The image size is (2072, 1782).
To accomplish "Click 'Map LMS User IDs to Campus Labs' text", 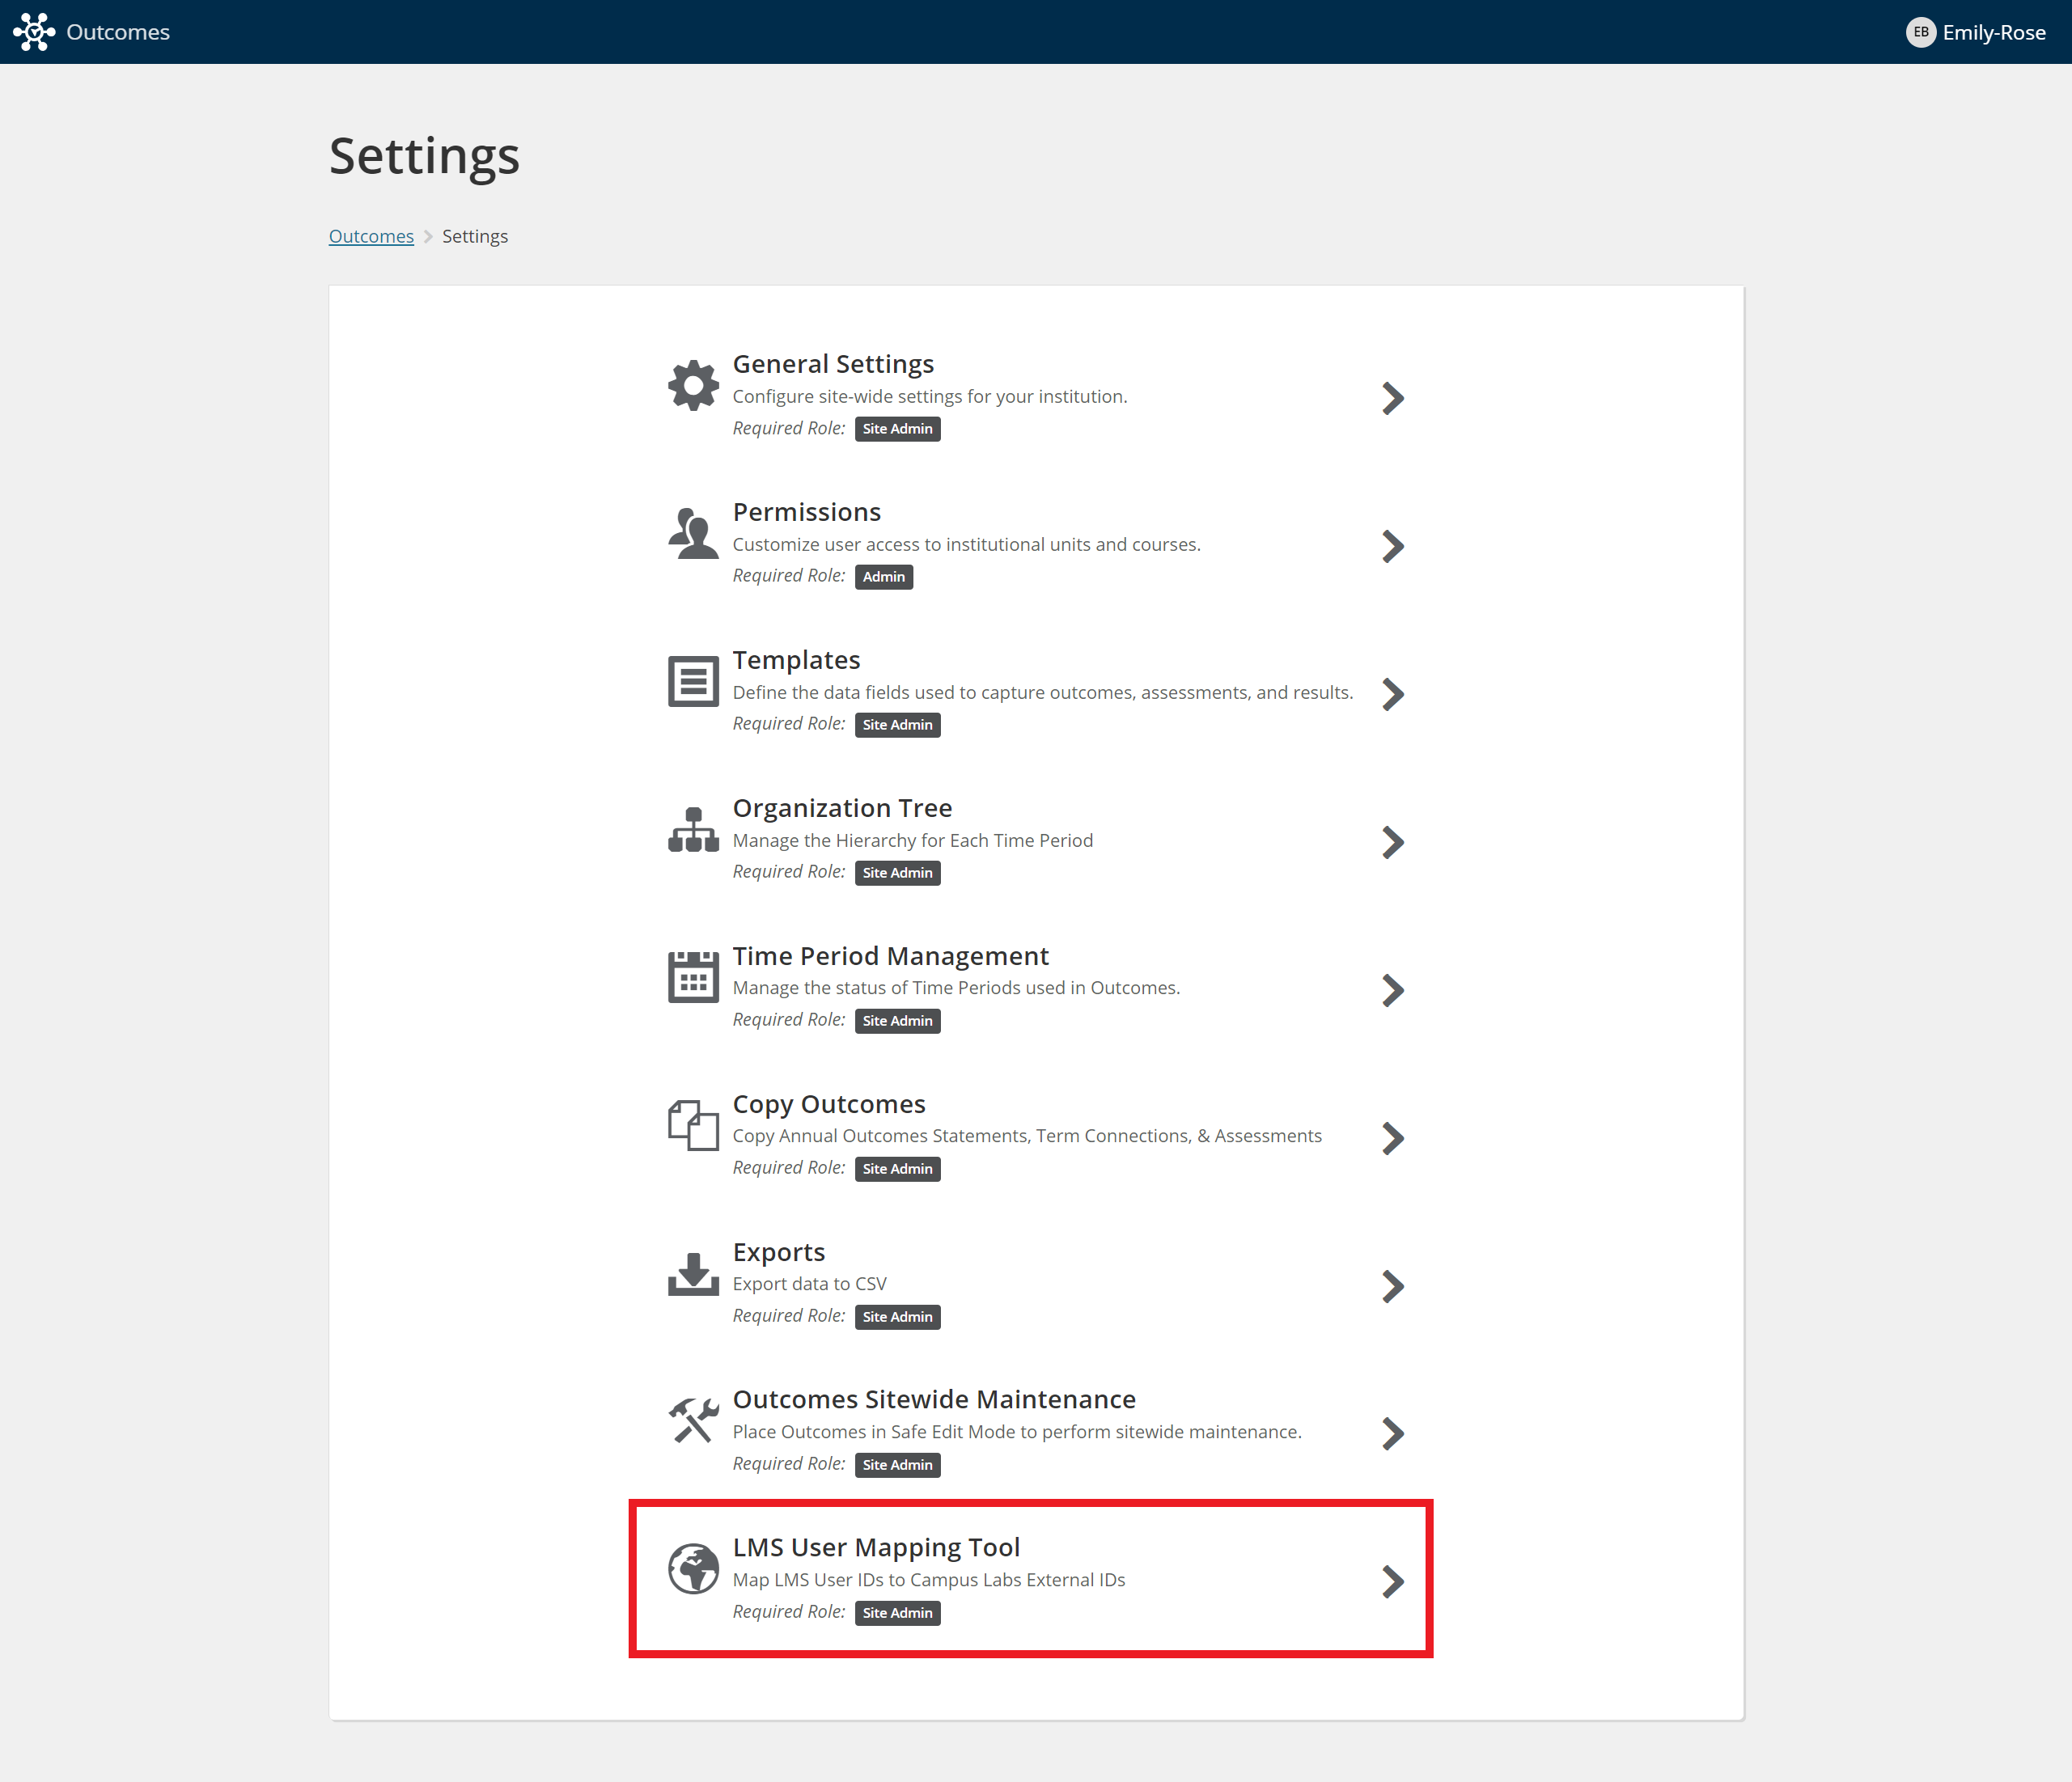I will click(929, 1580).
